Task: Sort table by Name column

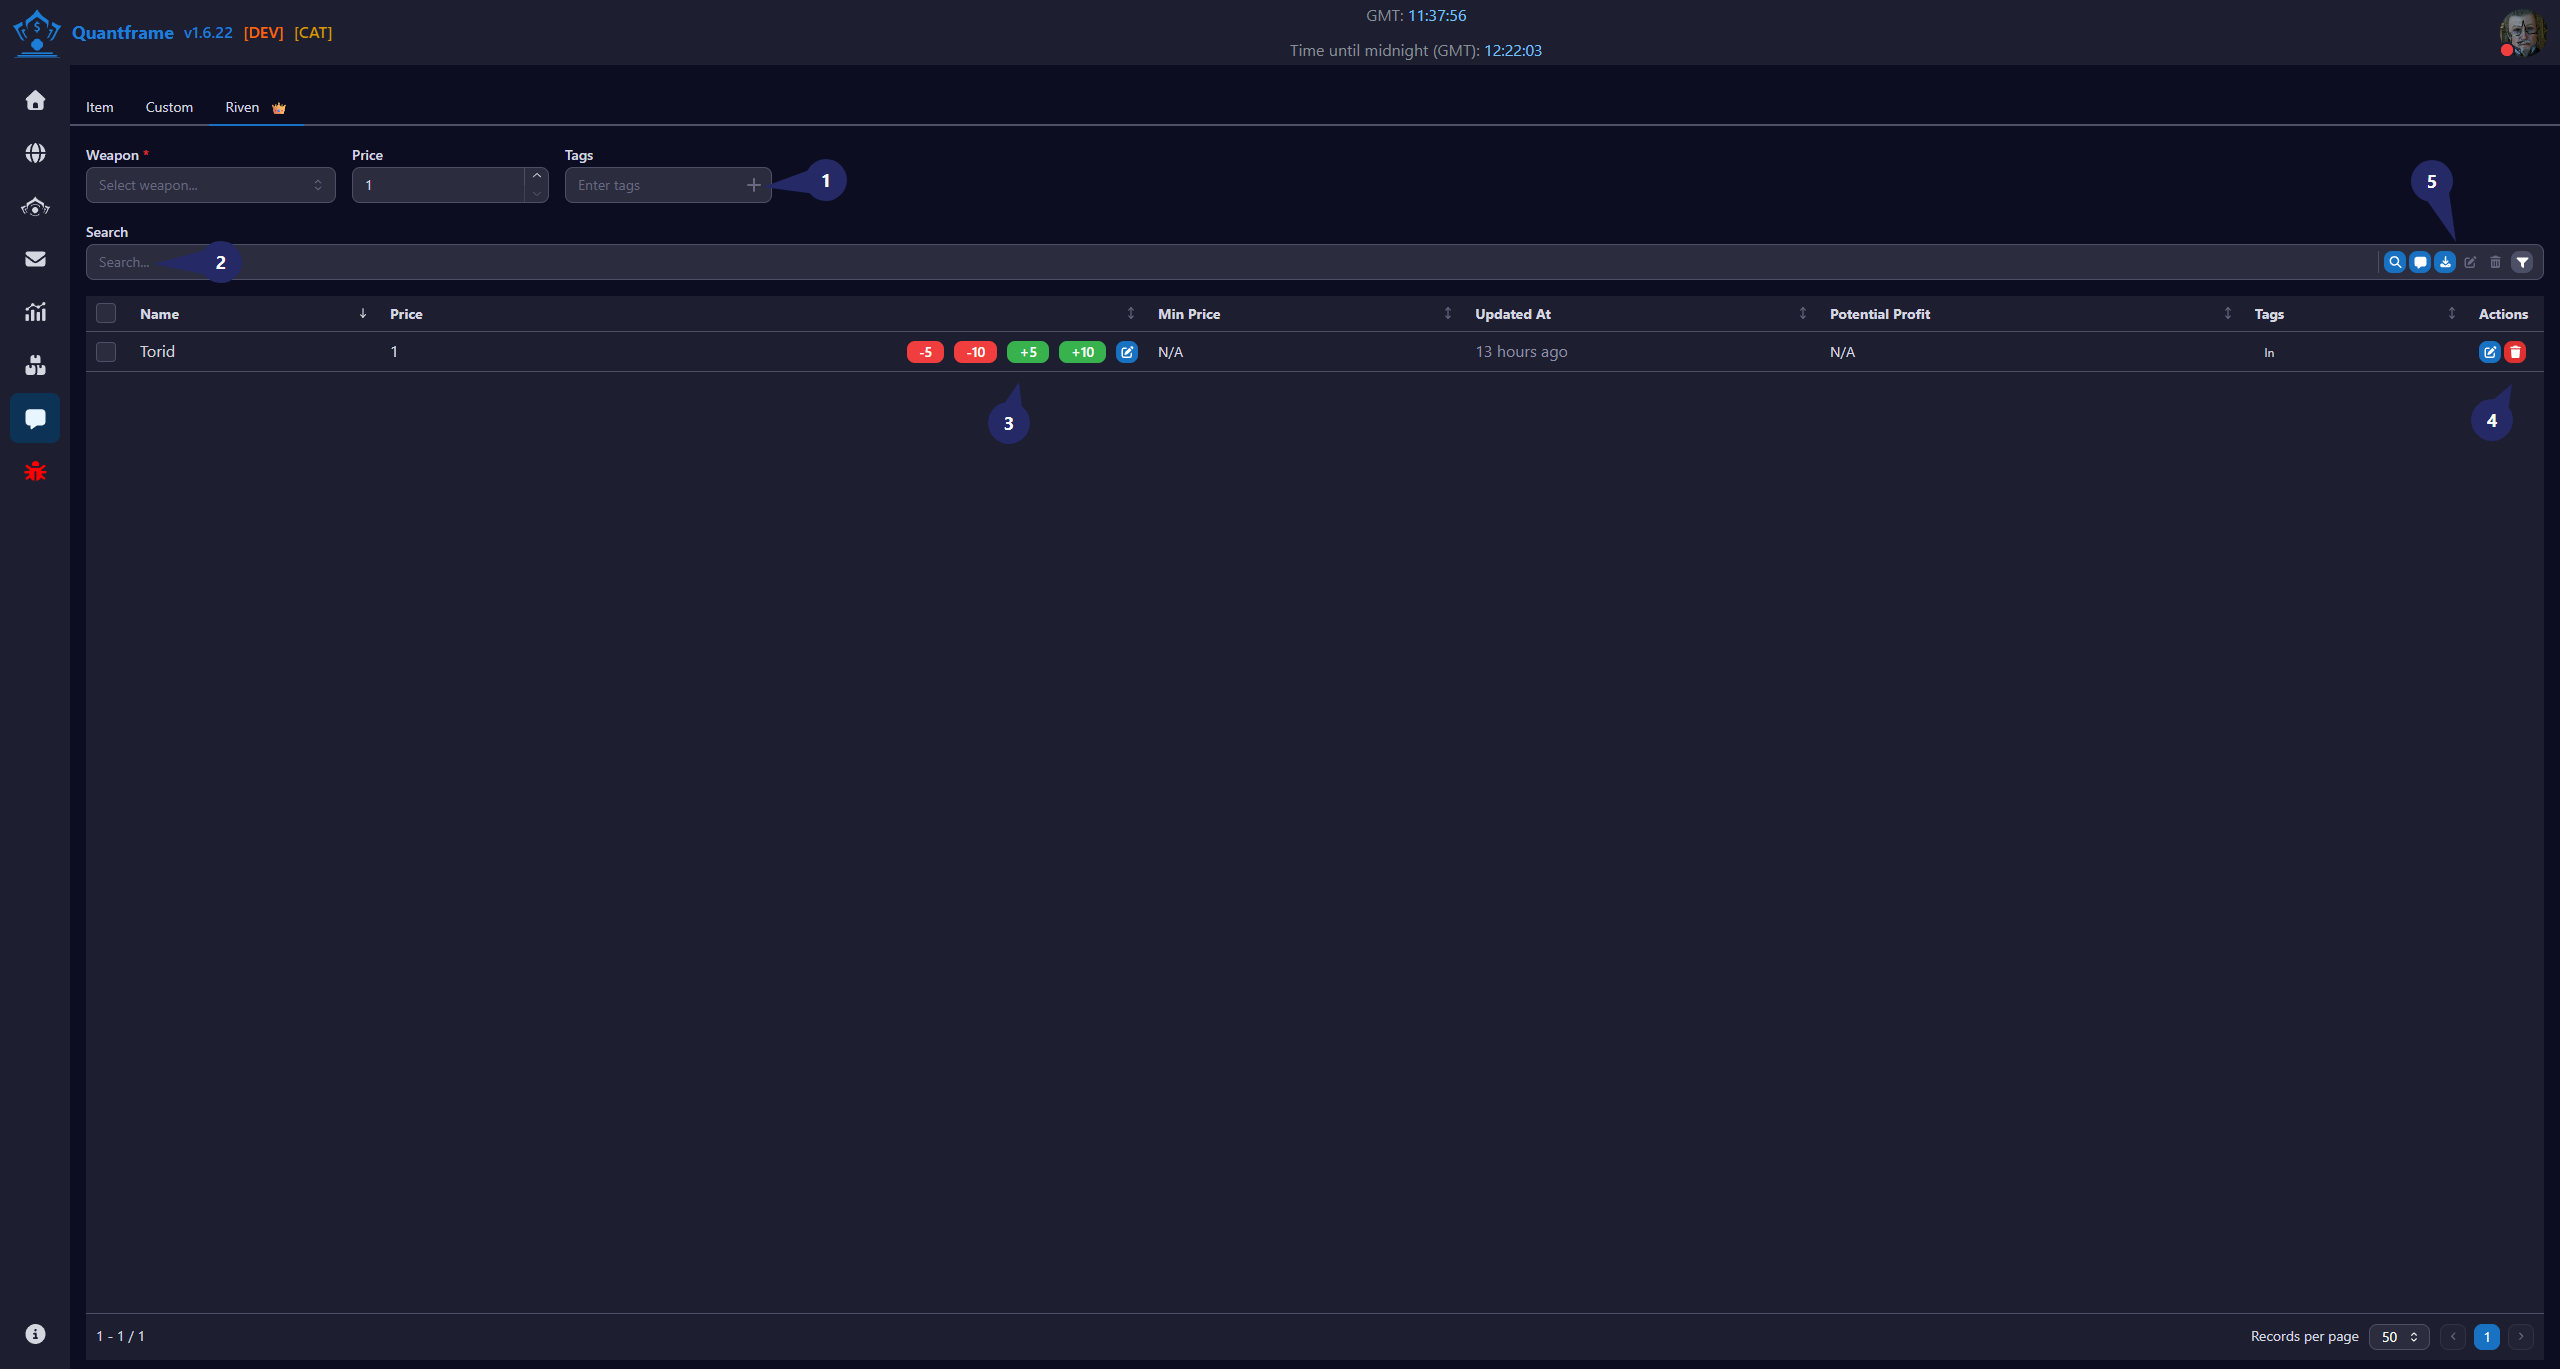Action: [159, 314]
